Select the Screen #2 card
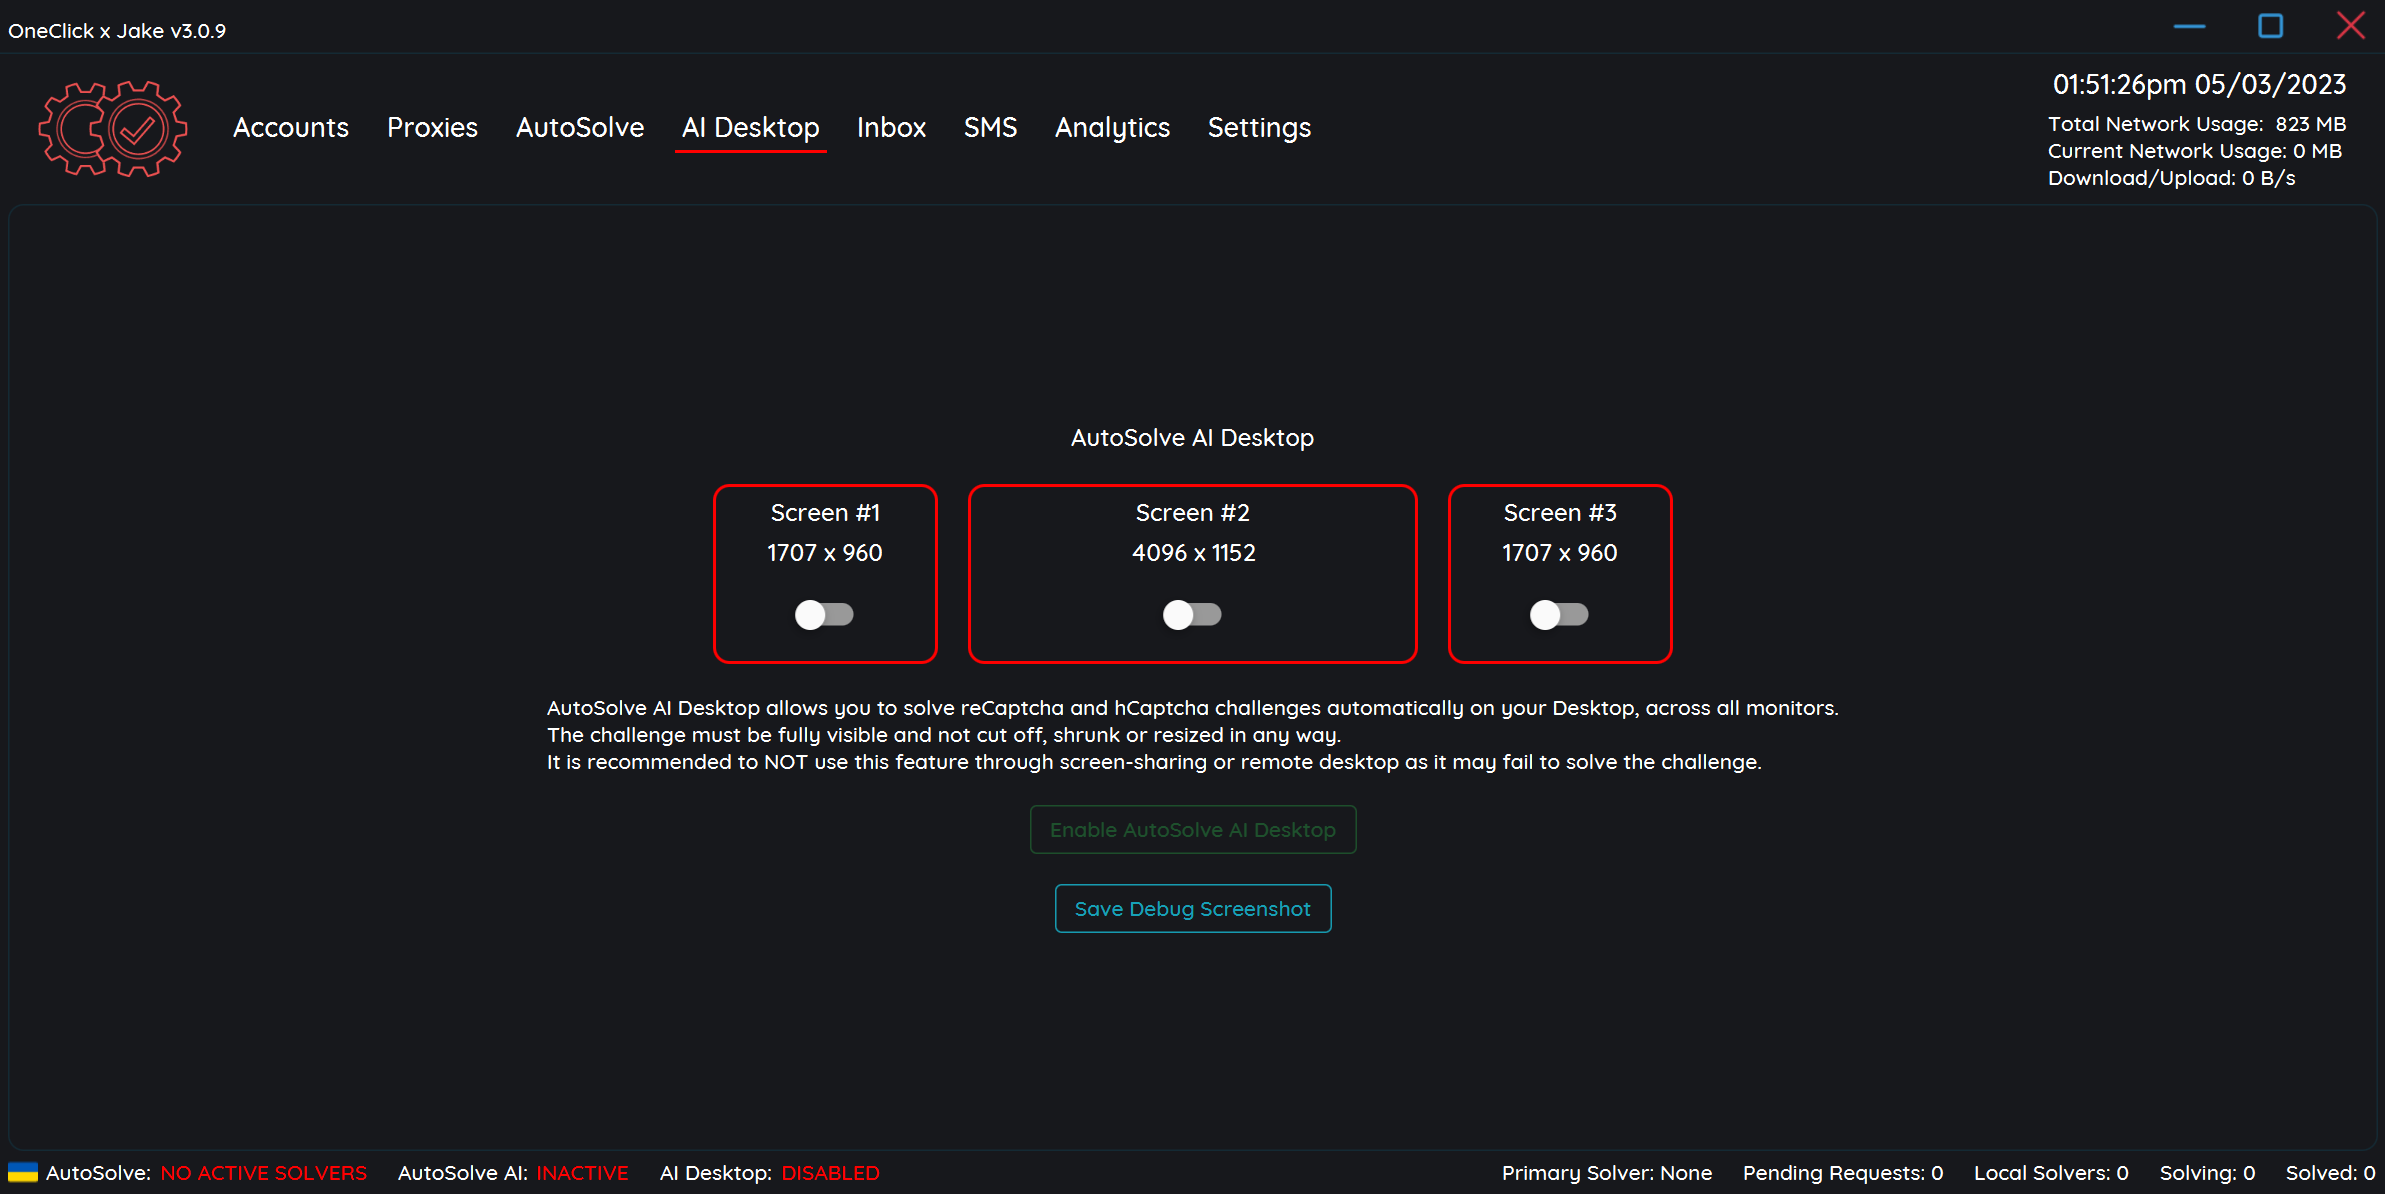This screenshot has width=2385, height=1194. [1193, 574]
